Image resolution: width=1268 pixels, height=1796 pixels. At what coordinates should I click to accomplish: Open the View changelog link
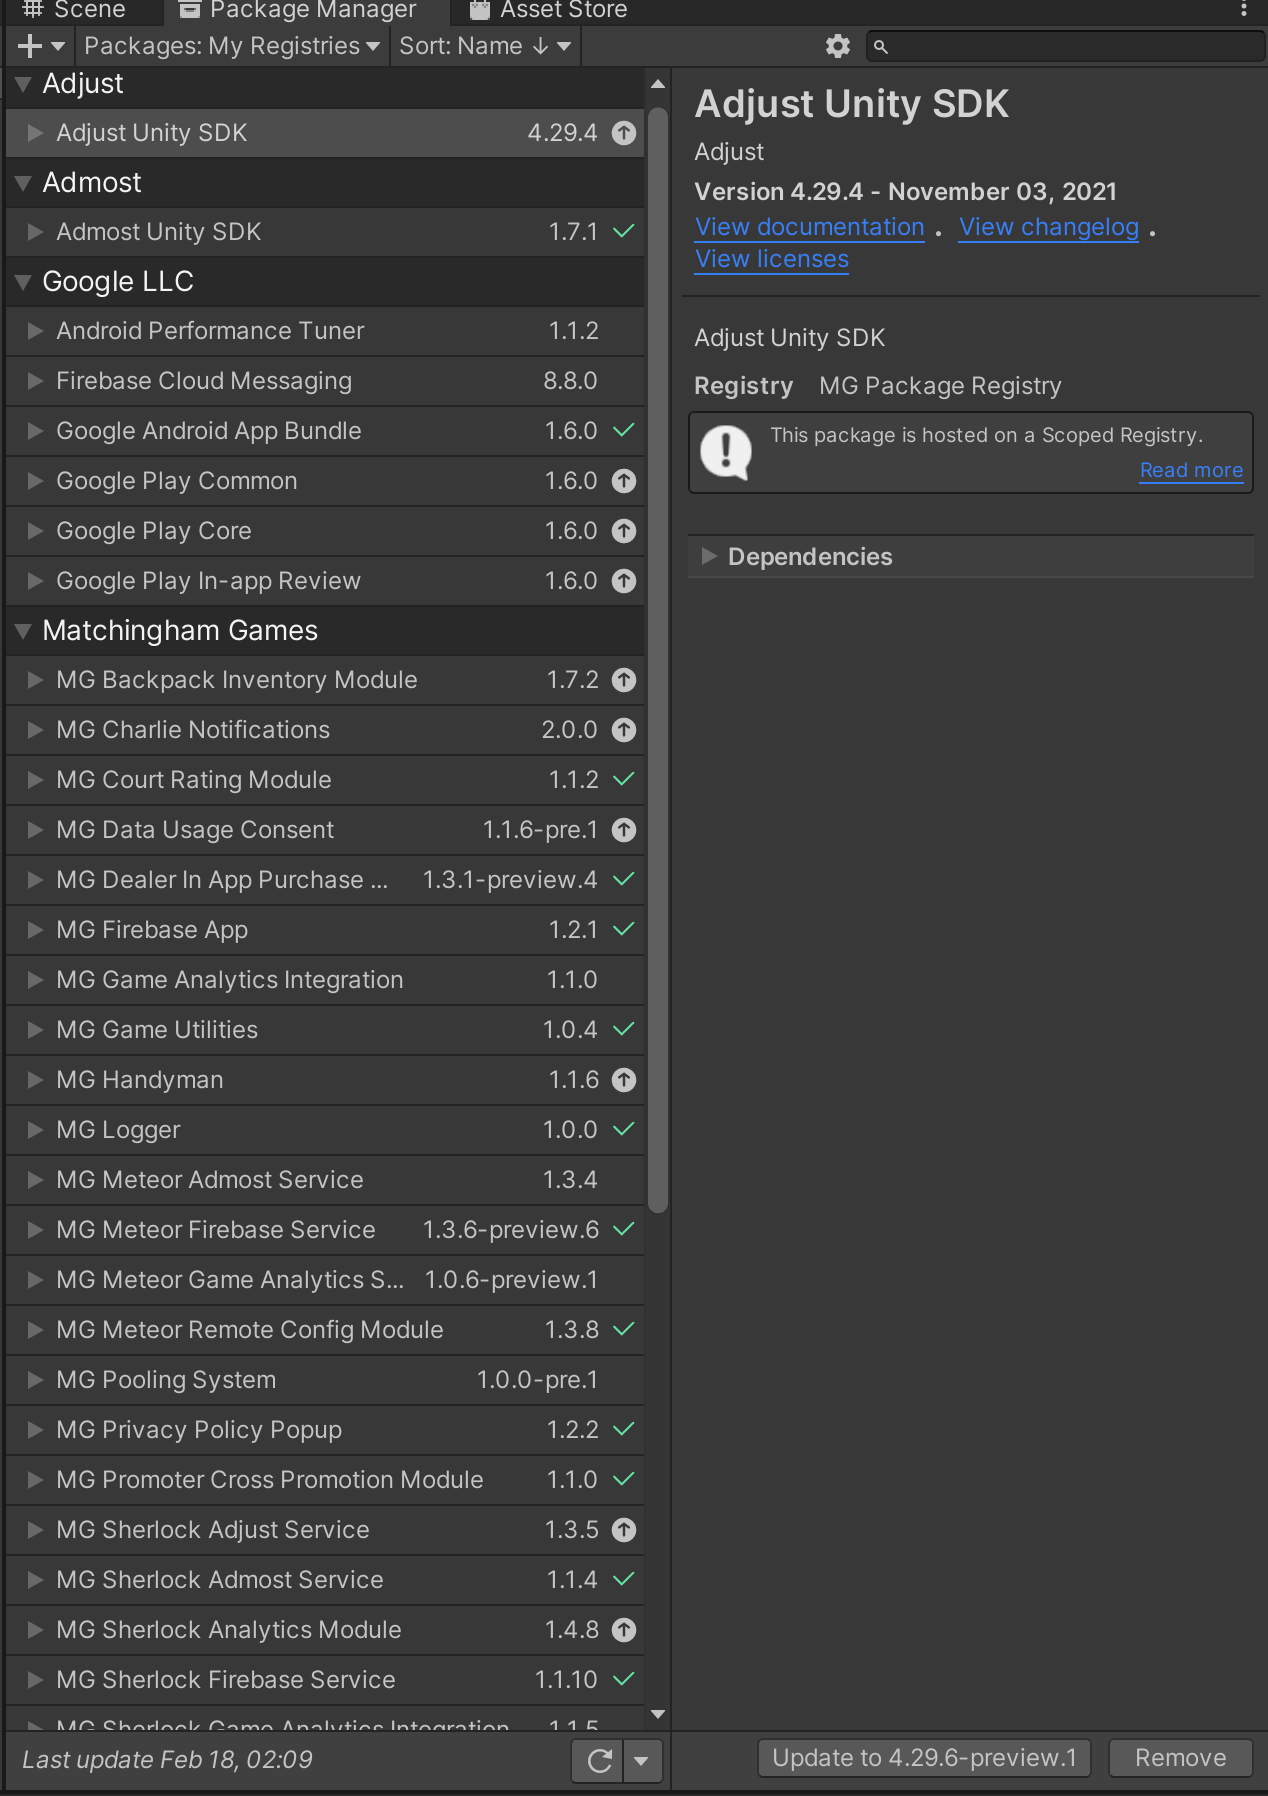tap(1049, 227)
